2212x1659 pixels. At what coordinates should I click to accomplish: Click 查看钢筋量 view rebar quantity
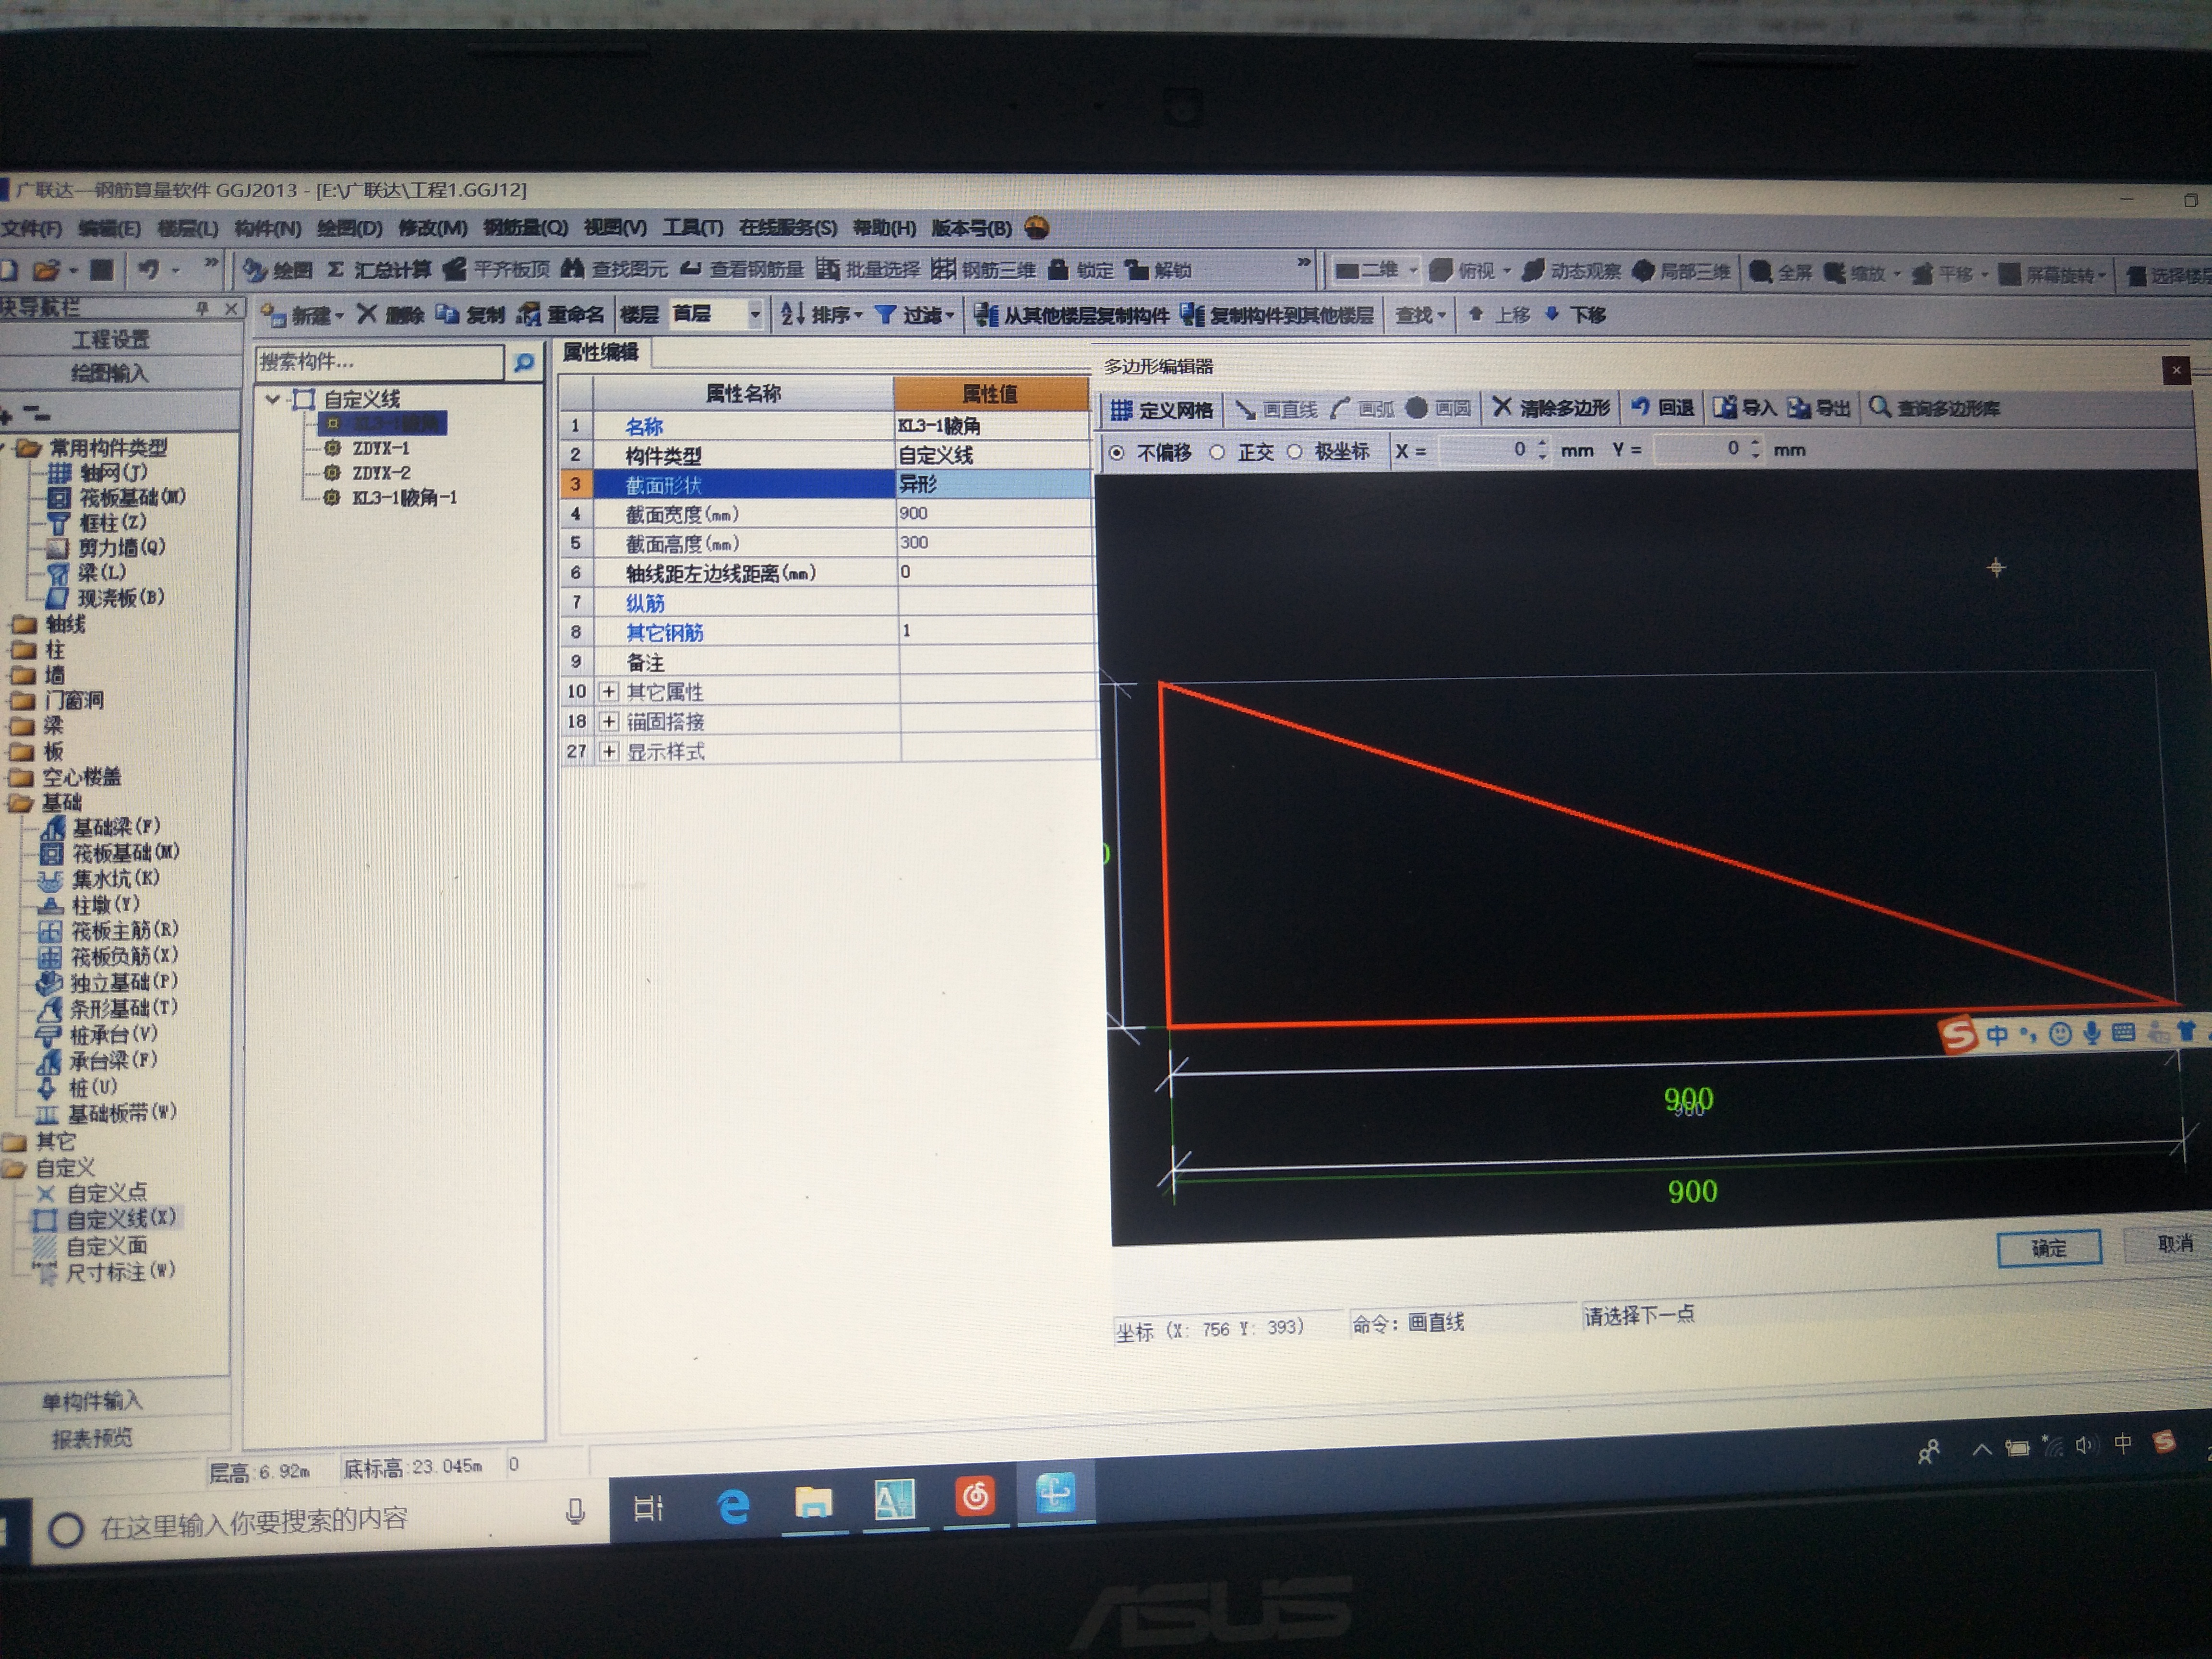(x=742, y=269)
